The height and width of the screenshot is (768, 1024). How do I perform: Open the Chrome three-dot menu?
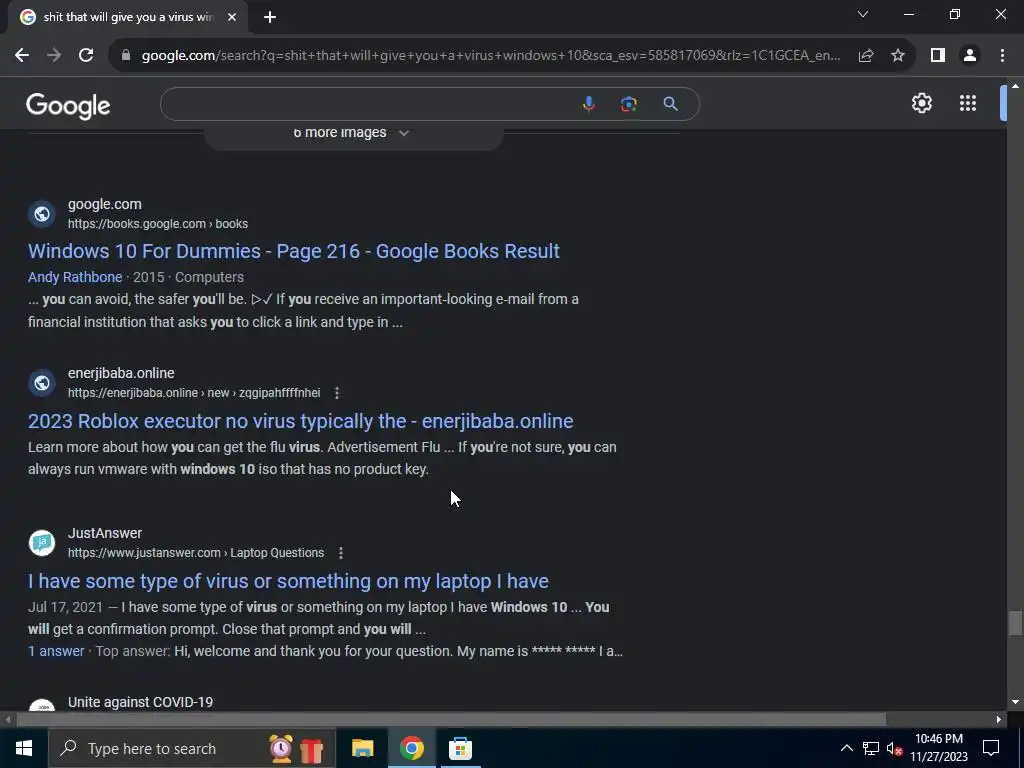(x=1002, y=56)
